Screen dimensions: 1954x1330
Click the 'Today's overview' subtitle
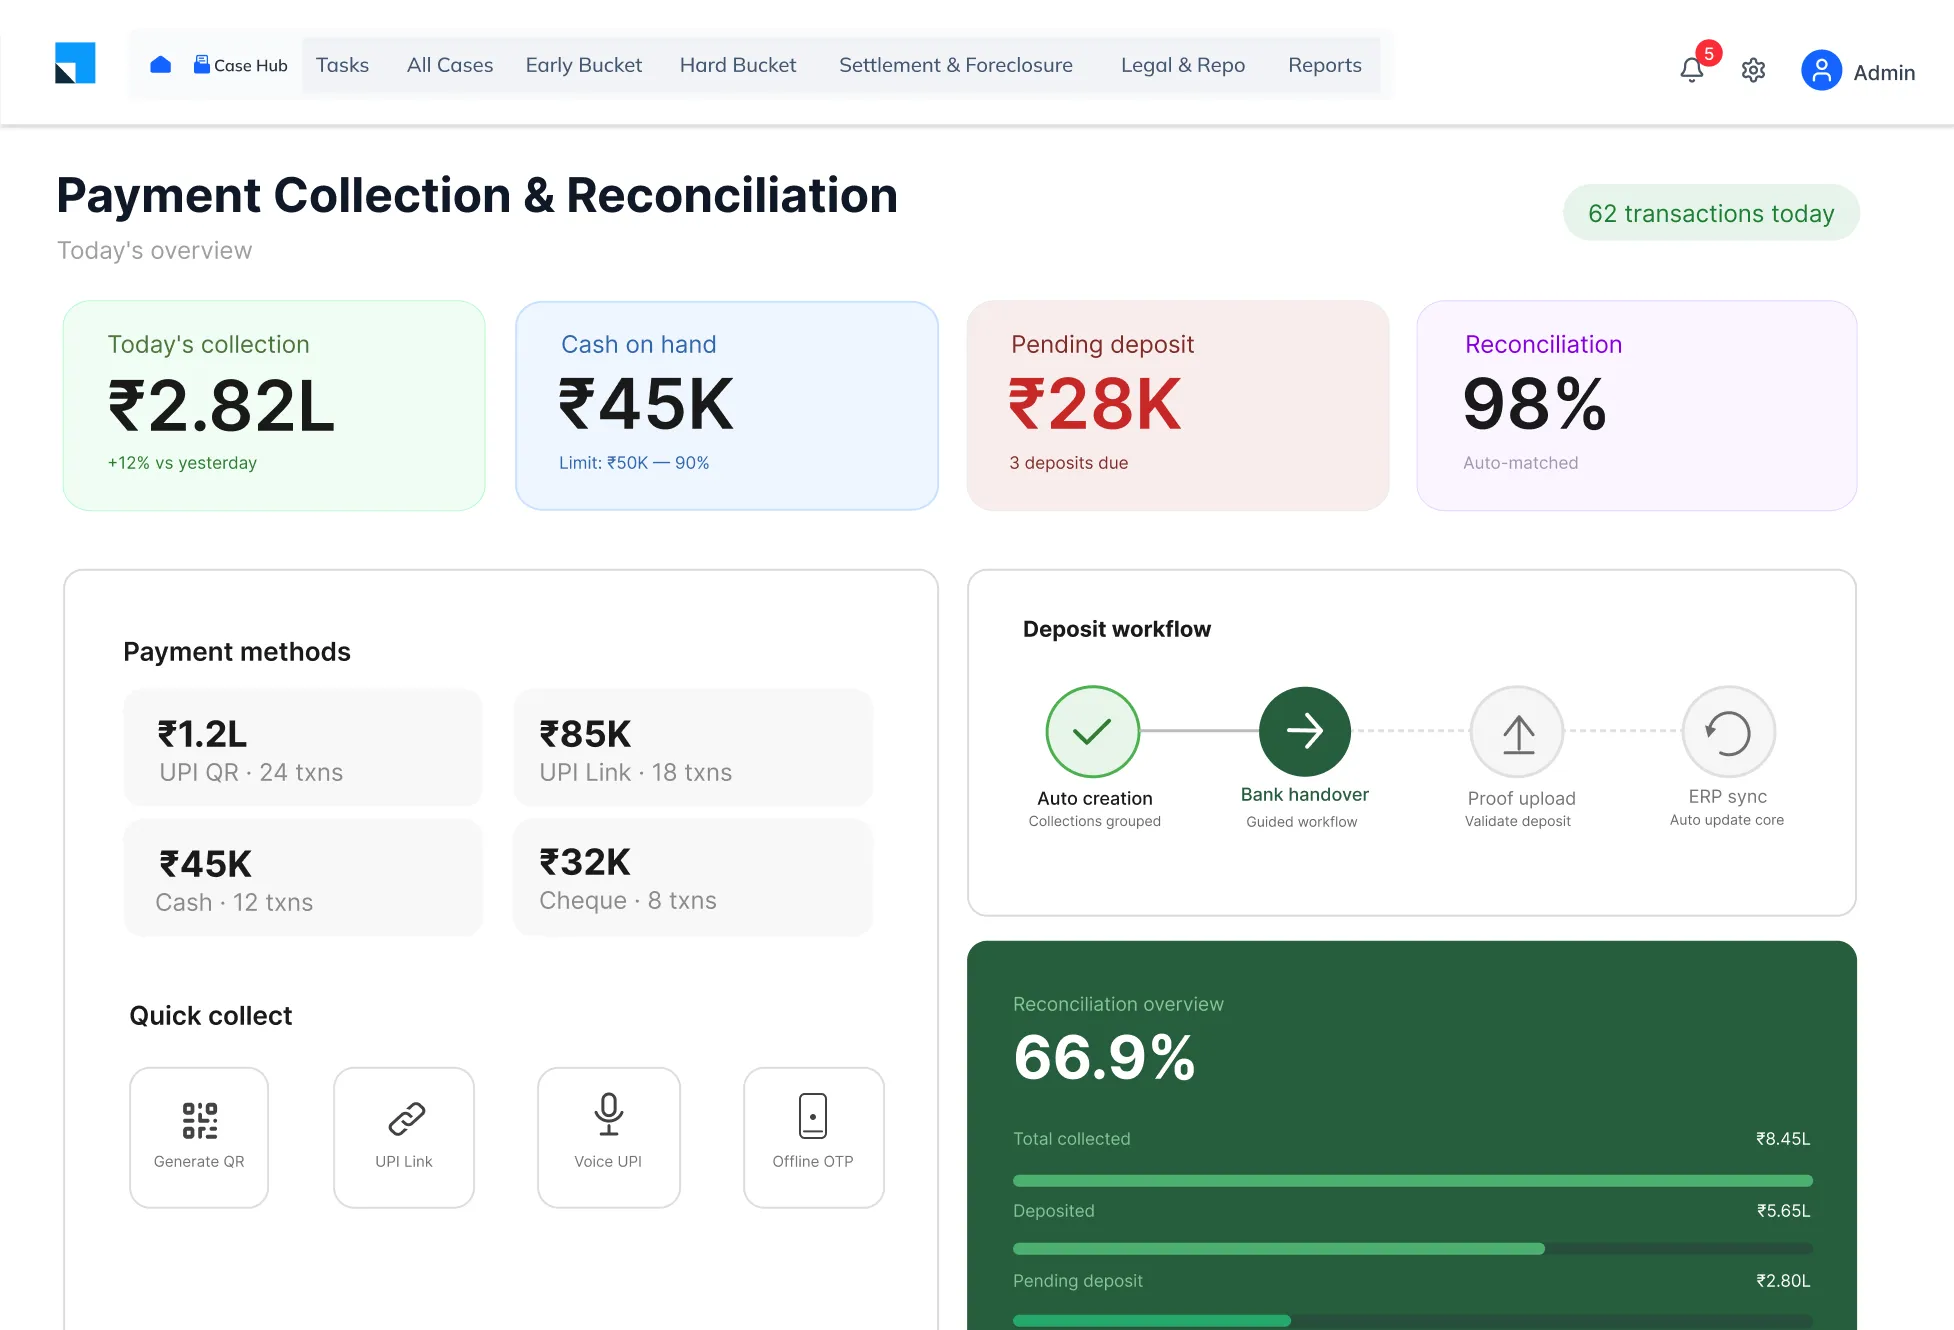pos(155,250)
